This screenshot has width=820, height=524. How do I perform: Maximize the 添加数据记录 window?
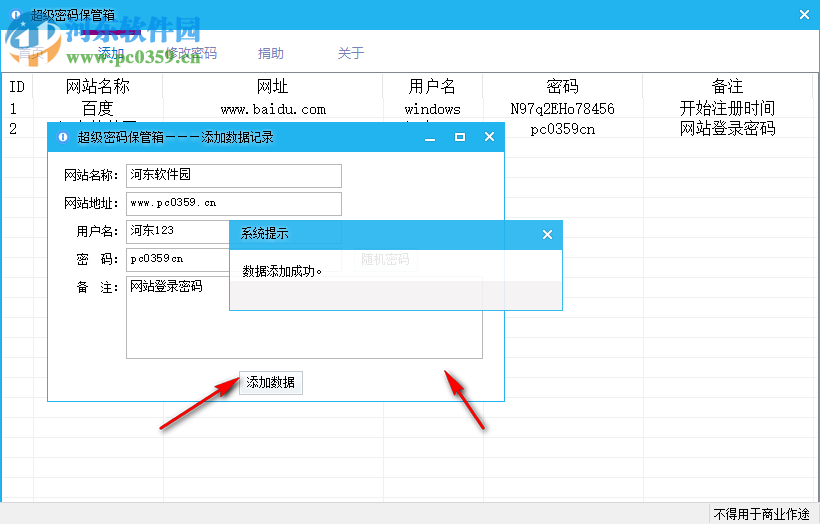click(x=460, y=137)
